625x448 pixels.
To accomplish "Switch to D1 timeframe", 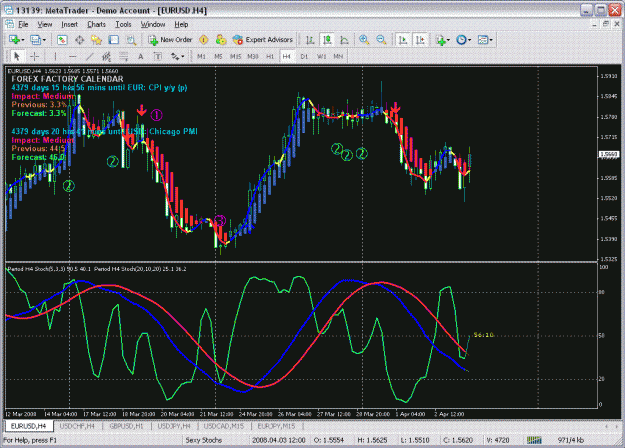I will click(304, 57).
